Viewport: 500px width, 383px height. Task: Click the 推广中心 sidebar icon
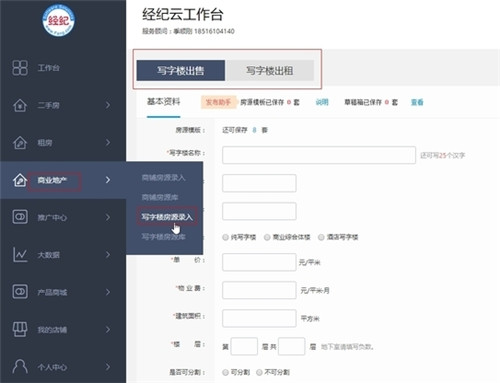point(20,217)
